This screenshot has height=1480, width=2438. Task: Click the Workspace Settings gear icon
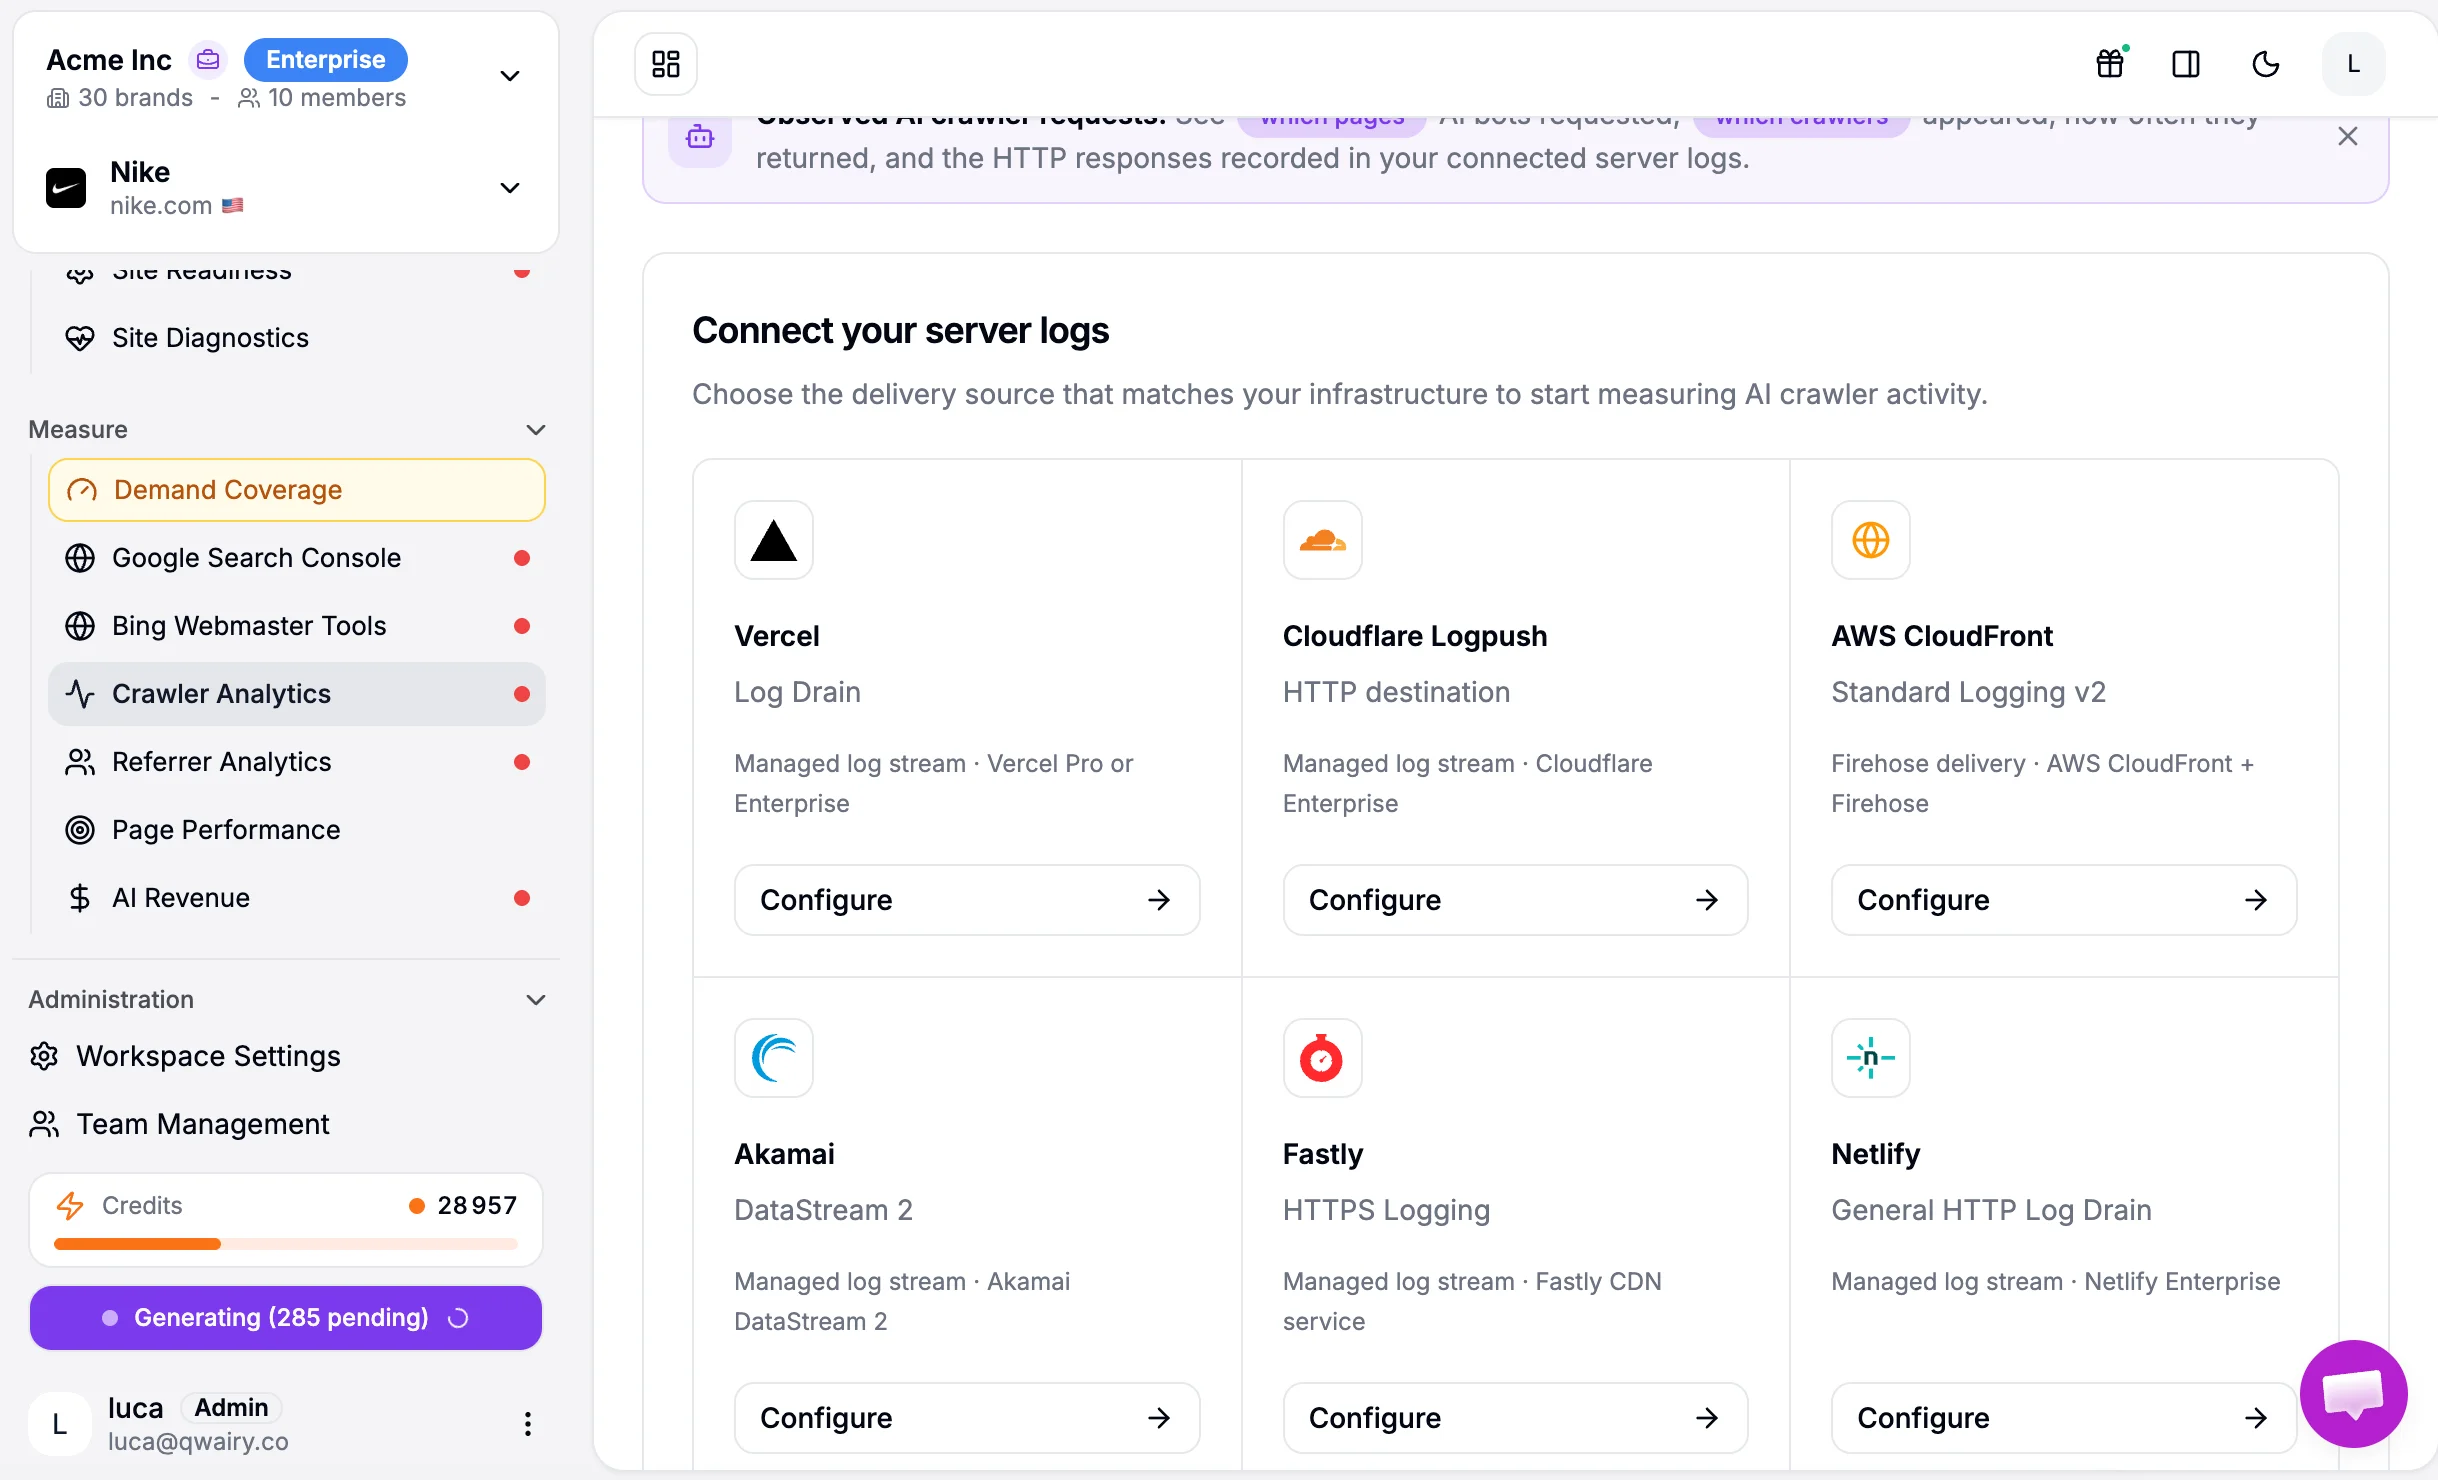point(44,1056)
